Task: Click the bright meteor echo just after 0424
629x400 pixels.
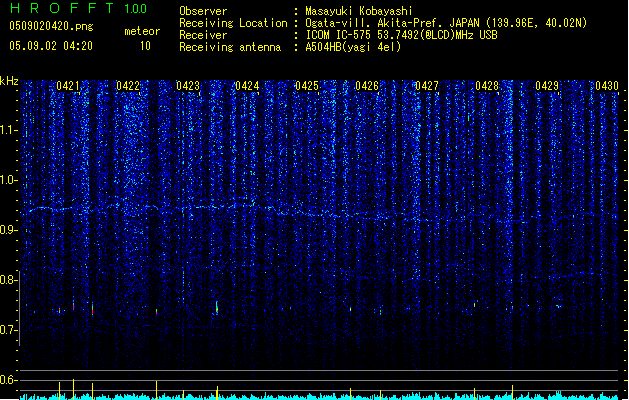Action: pyautogui.click(x=217, y=308)
